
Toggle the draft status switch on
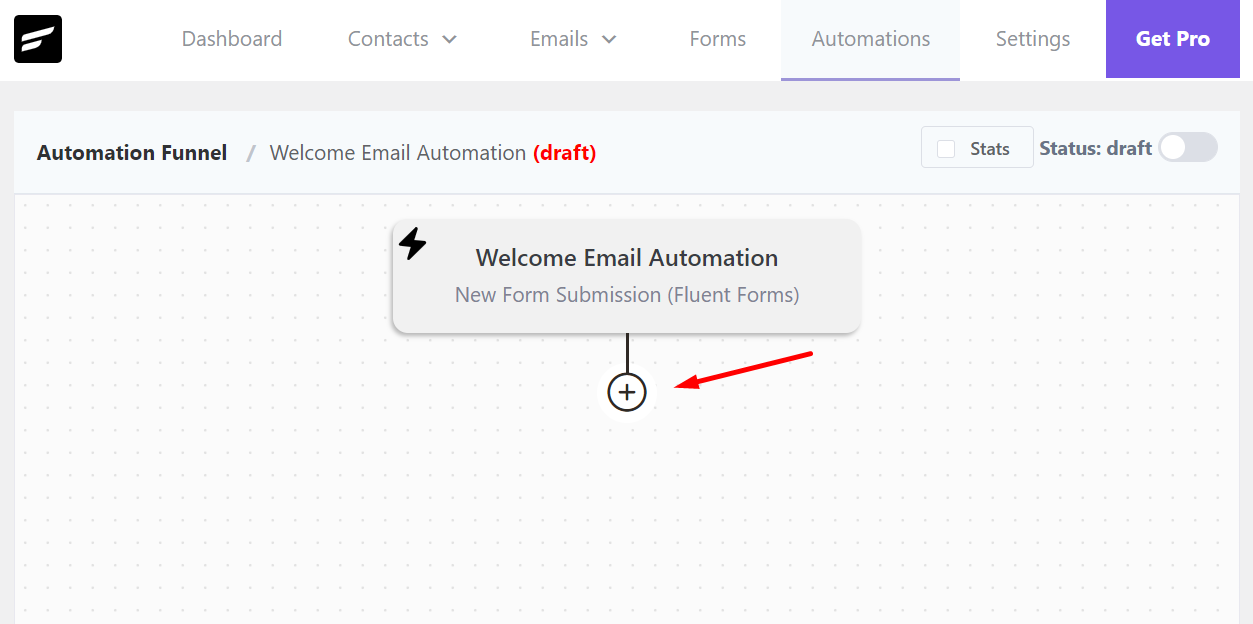[1187, 147]
